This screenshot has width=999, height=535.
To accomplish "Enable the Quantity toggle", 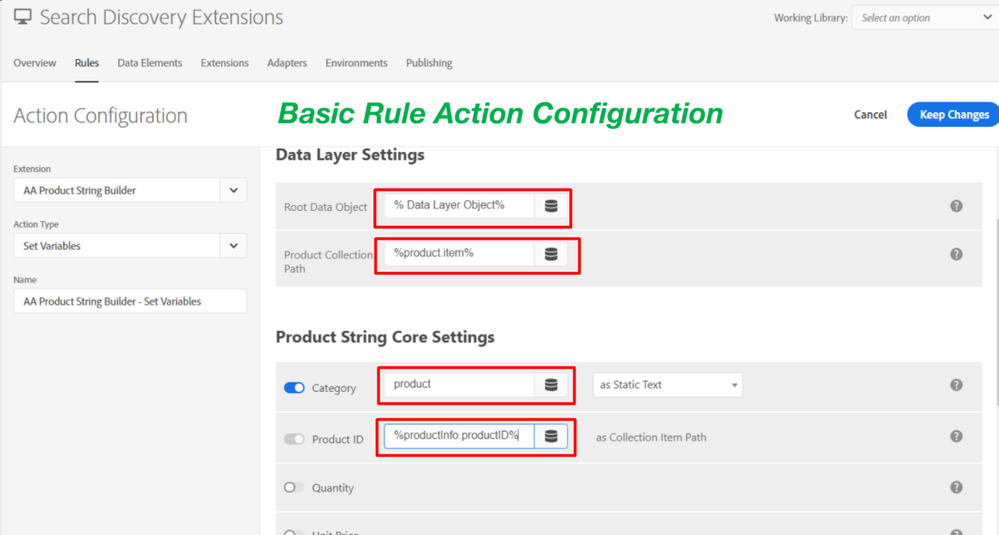I will click(294, 488).
